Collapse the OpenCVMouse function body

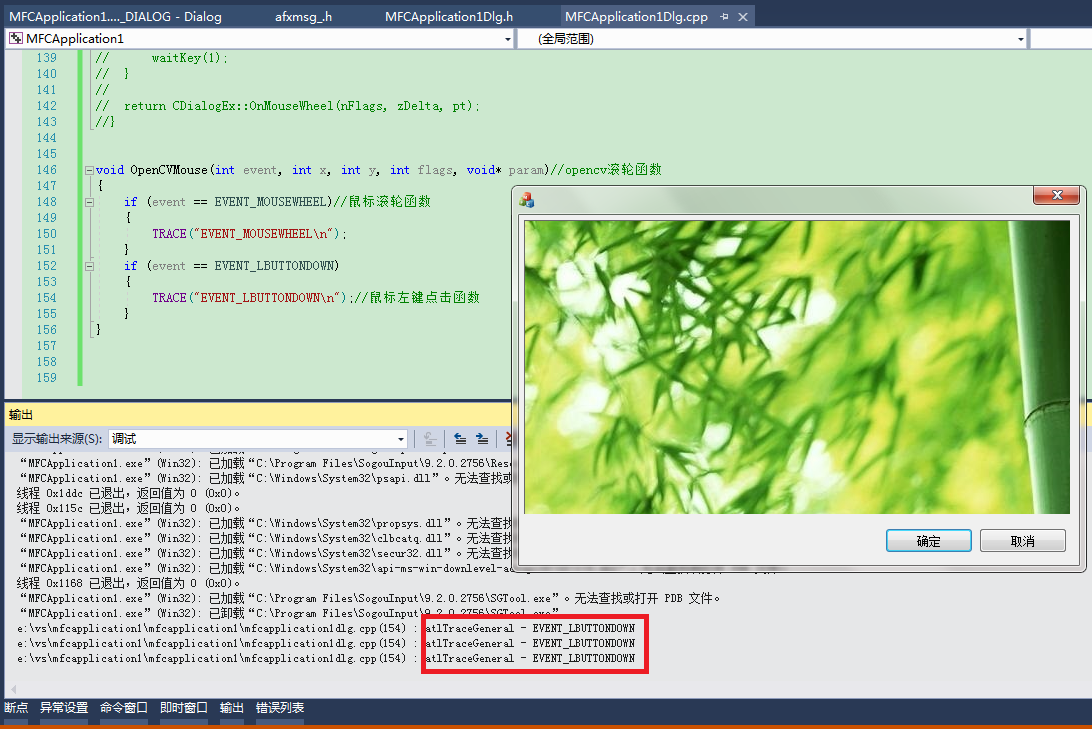90,170
